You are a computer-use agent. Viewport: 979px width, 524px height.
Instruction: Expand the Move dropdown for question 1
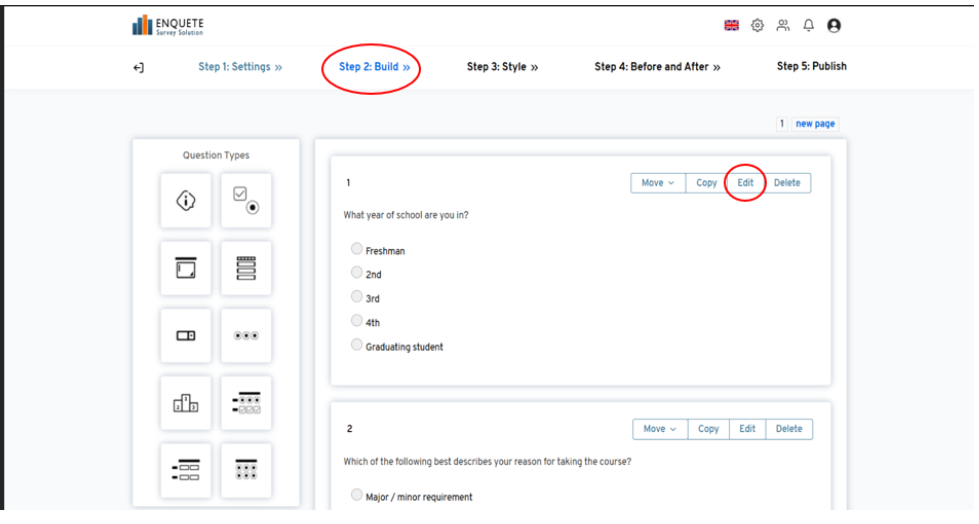[x=658, y=183]
